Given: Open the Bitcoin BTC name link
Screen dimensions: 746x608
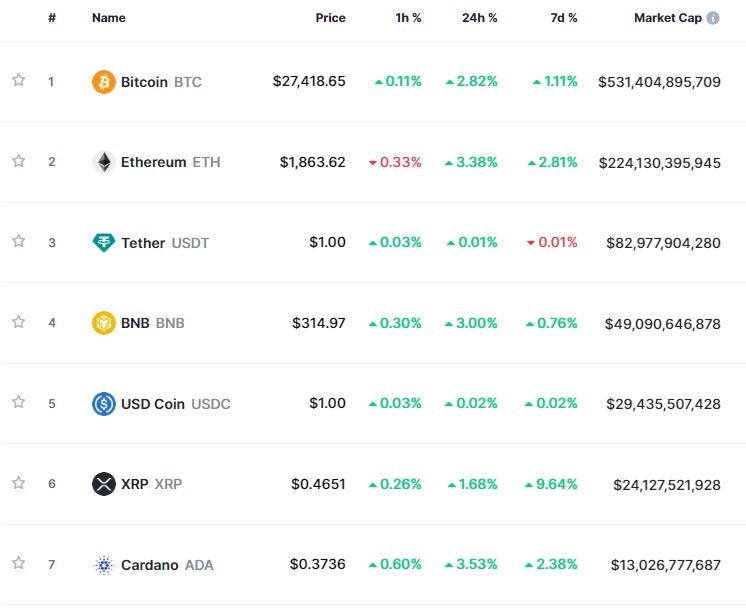Looking at the screenshot, I should [x=160, y=81].
